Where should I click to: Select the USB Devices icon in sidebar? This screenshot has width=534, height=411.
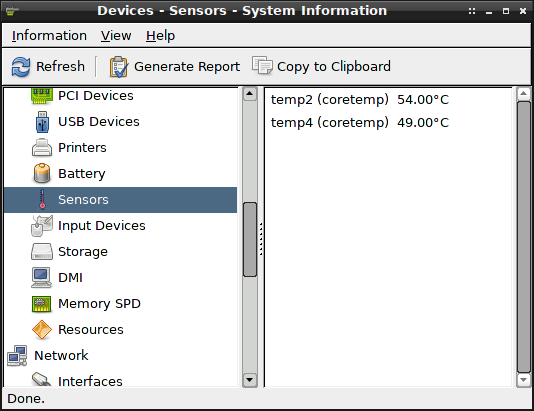tap(42, 122)
